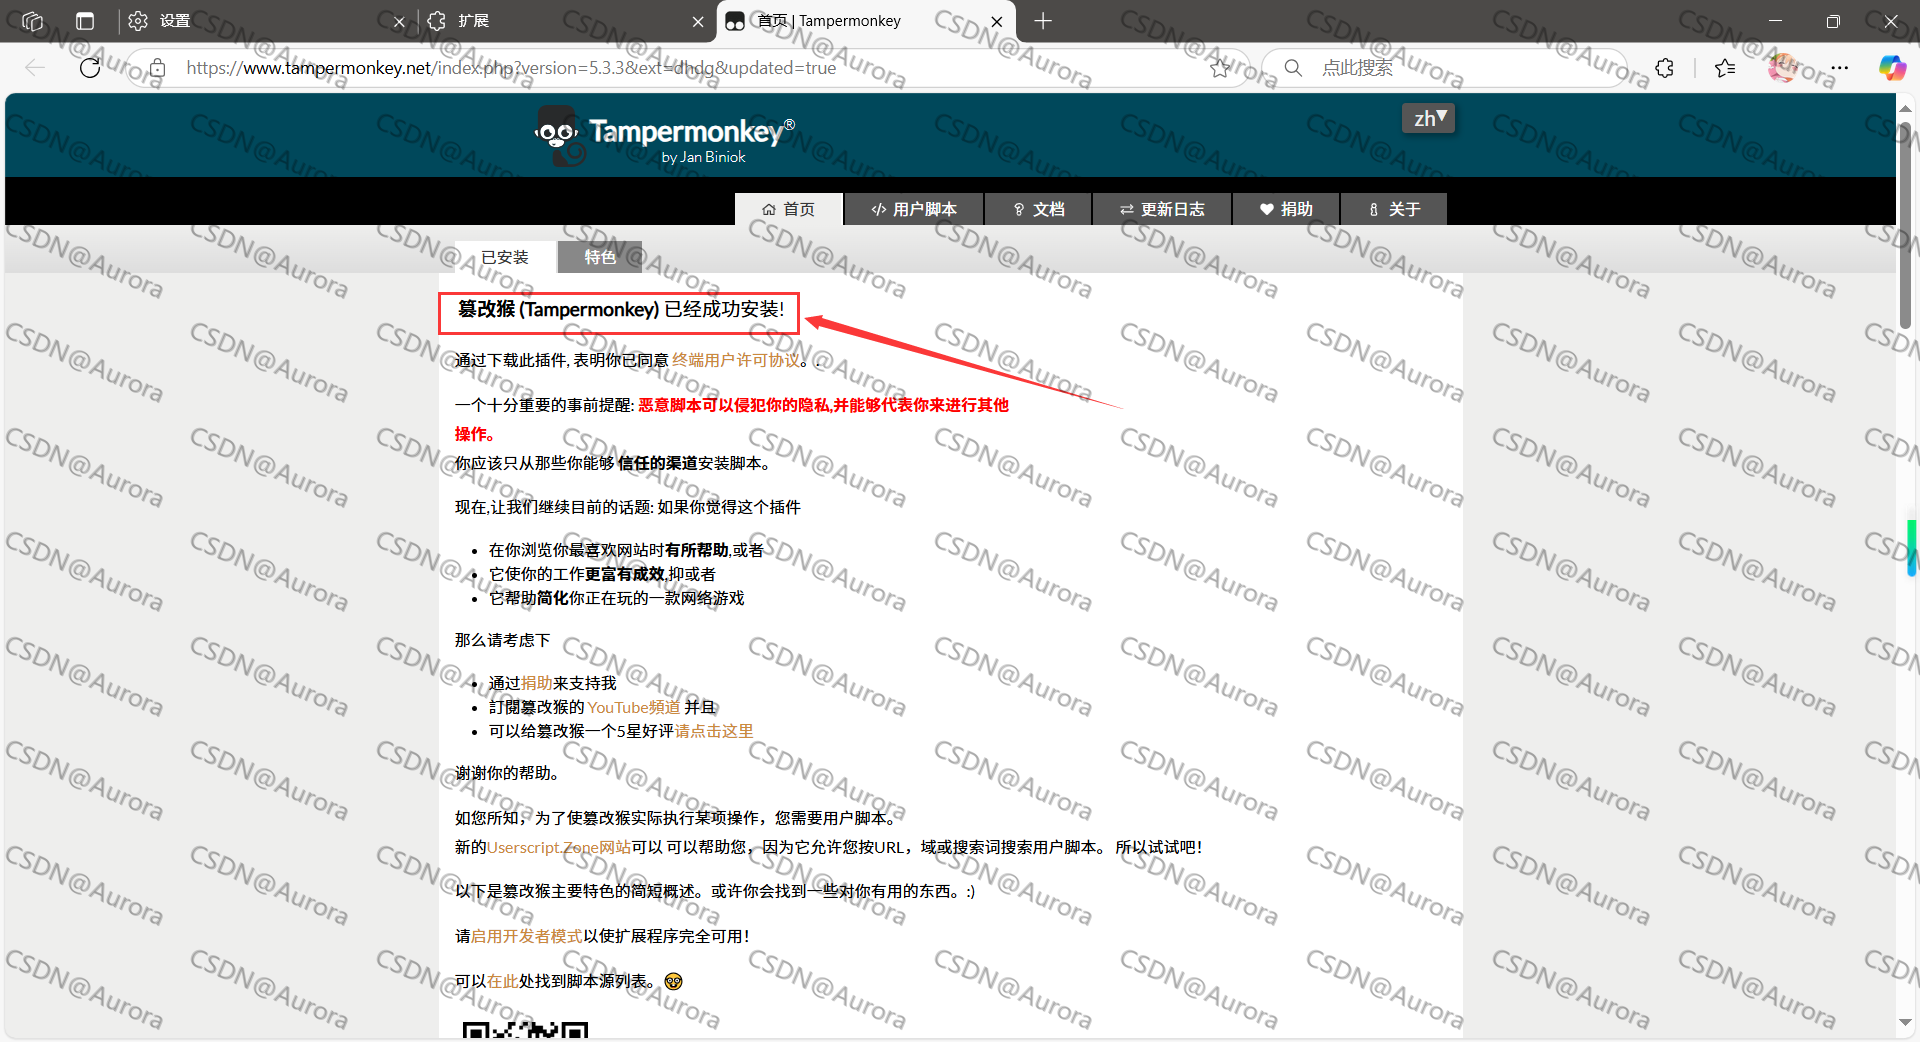Reload the current page
Screen dimensions: 1920x1042
(x=90, y=68)
